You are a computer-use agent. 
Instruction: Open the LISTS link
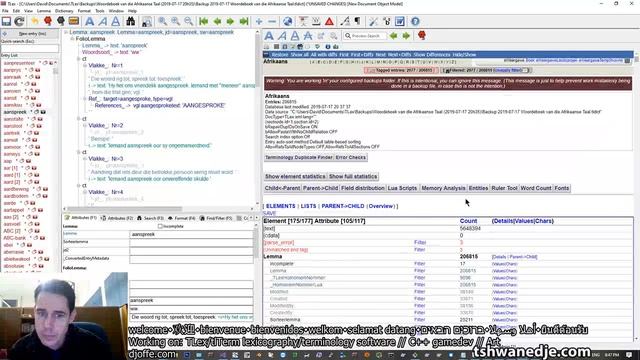308,206
